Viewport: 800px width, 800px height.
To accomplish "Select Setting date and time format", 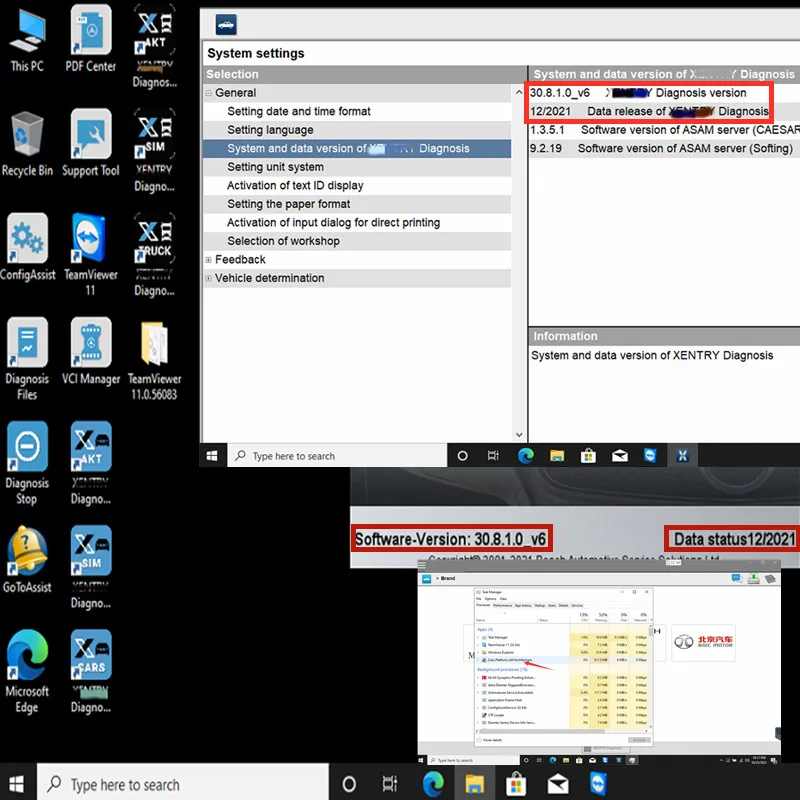I will click(357, 111).
